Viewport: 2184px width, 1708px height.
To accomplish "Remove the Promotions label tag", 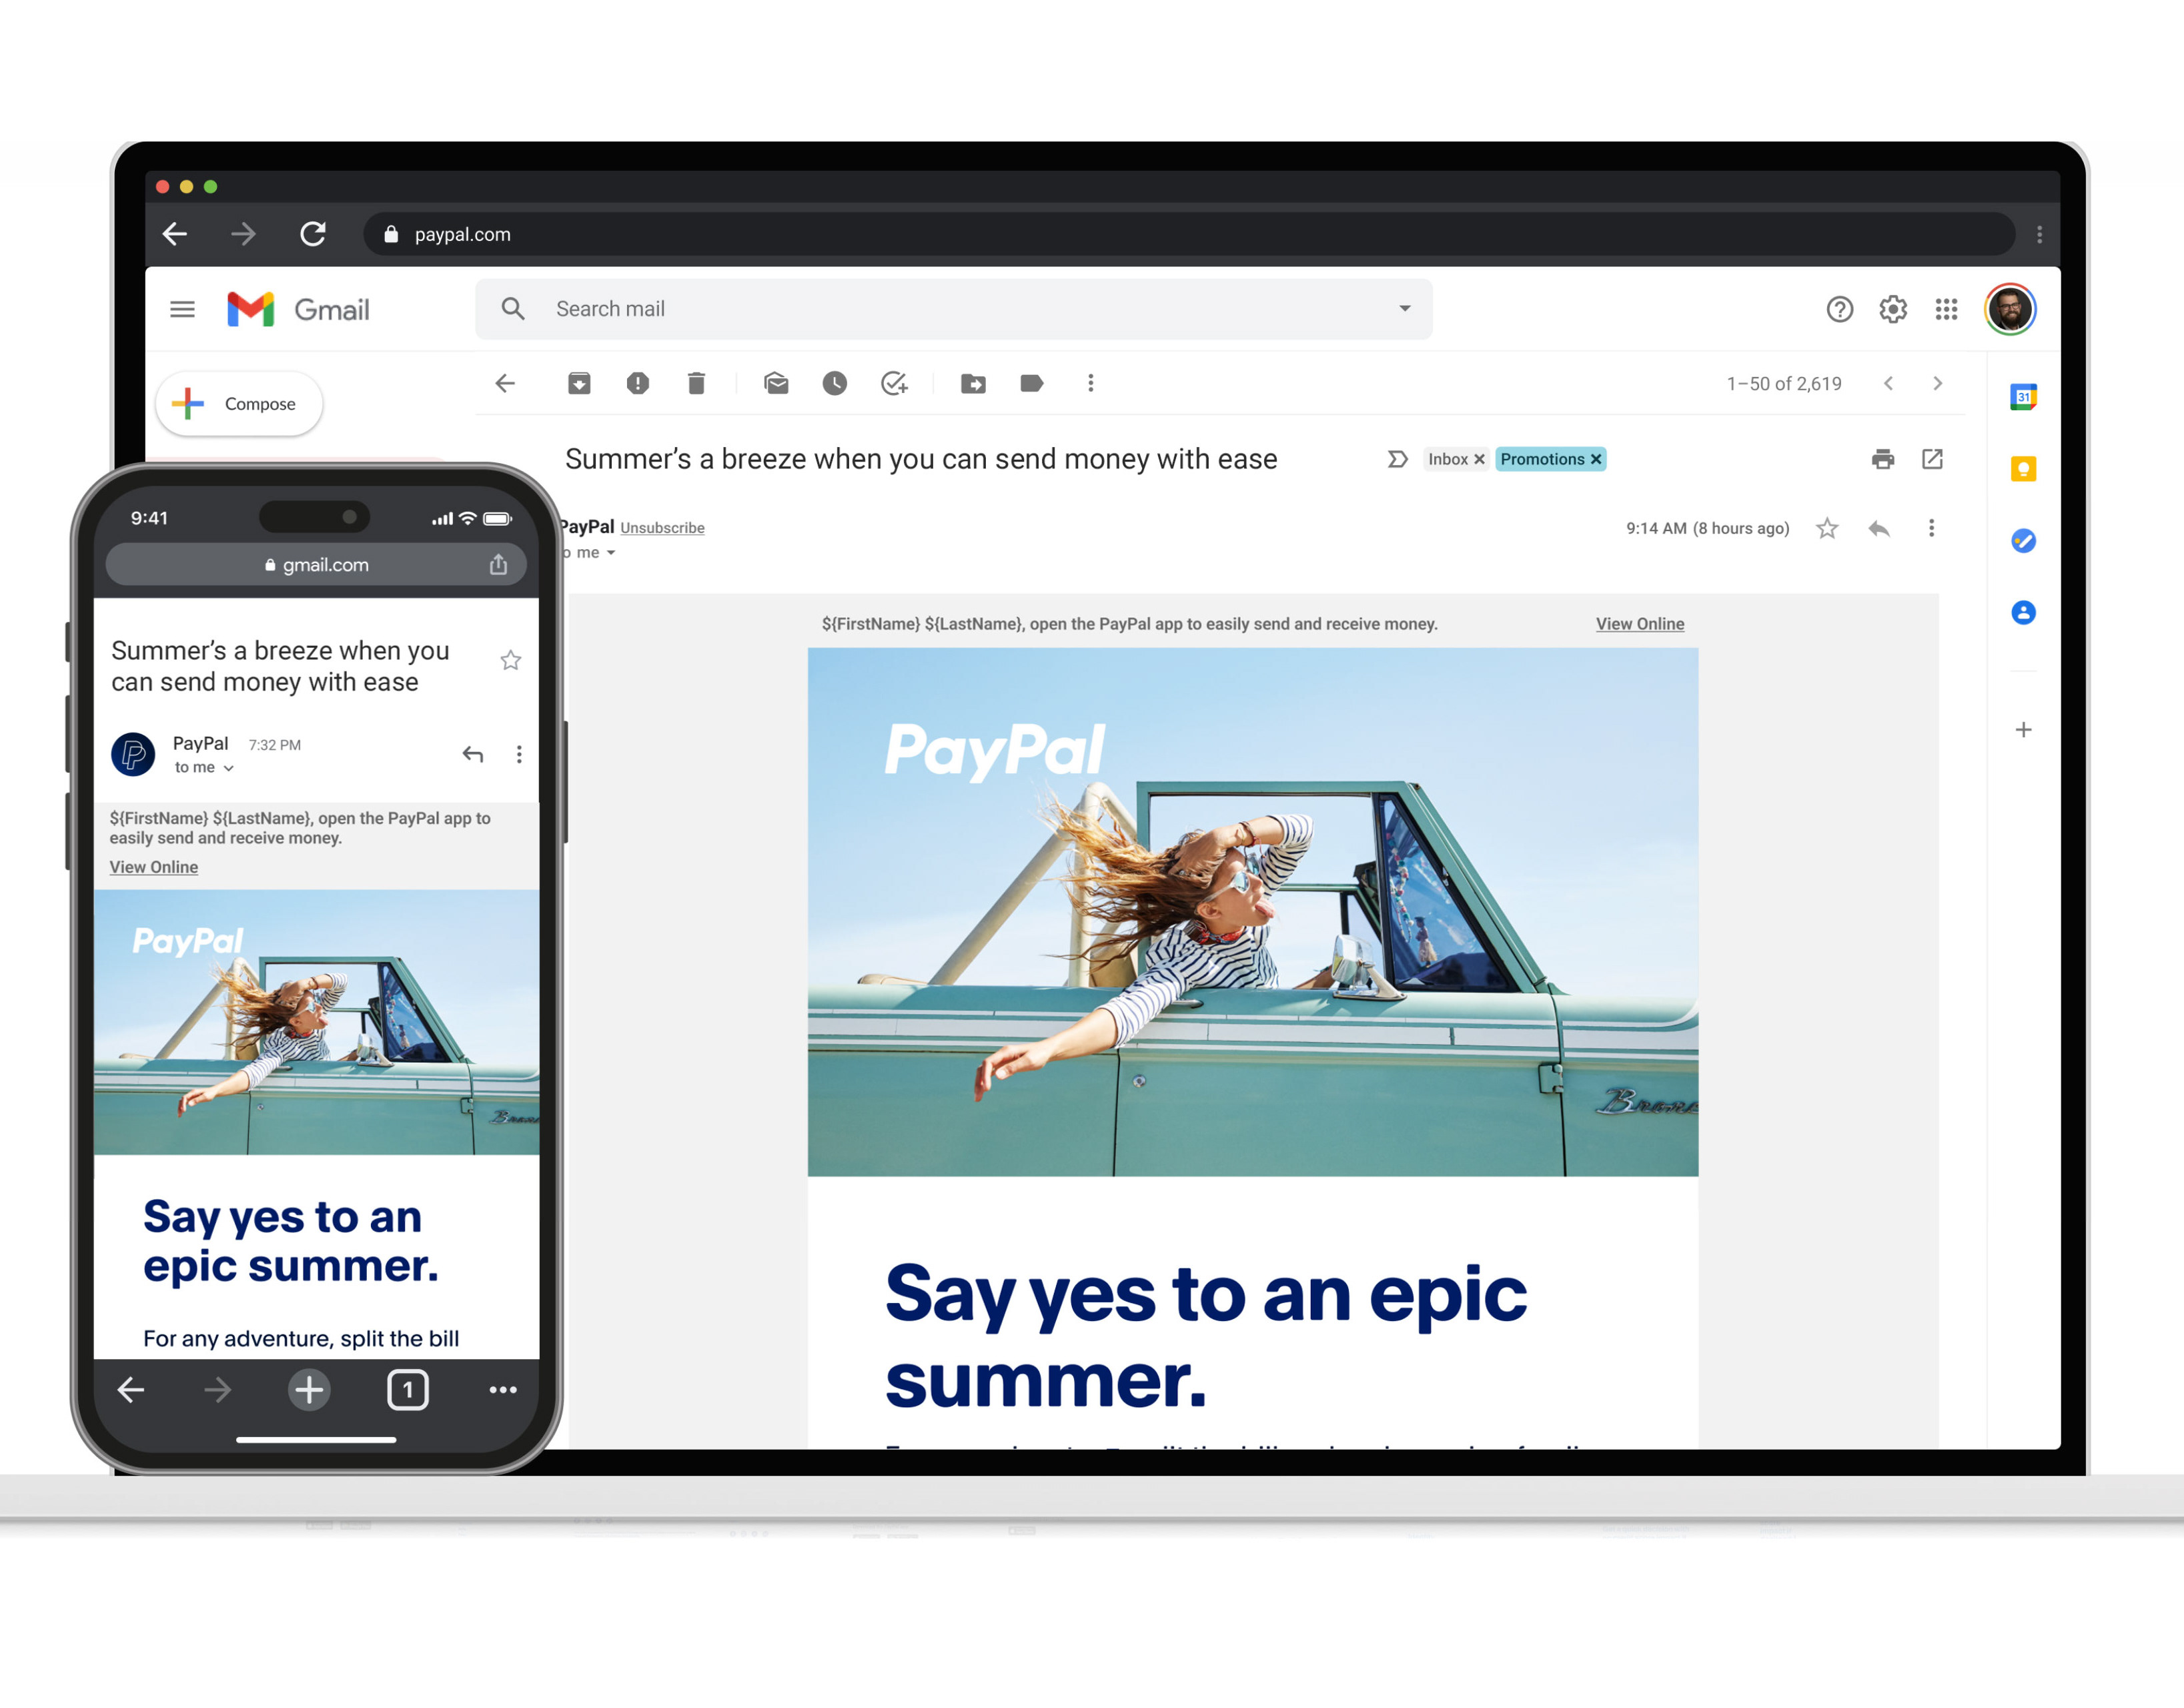I will 1596,459.
